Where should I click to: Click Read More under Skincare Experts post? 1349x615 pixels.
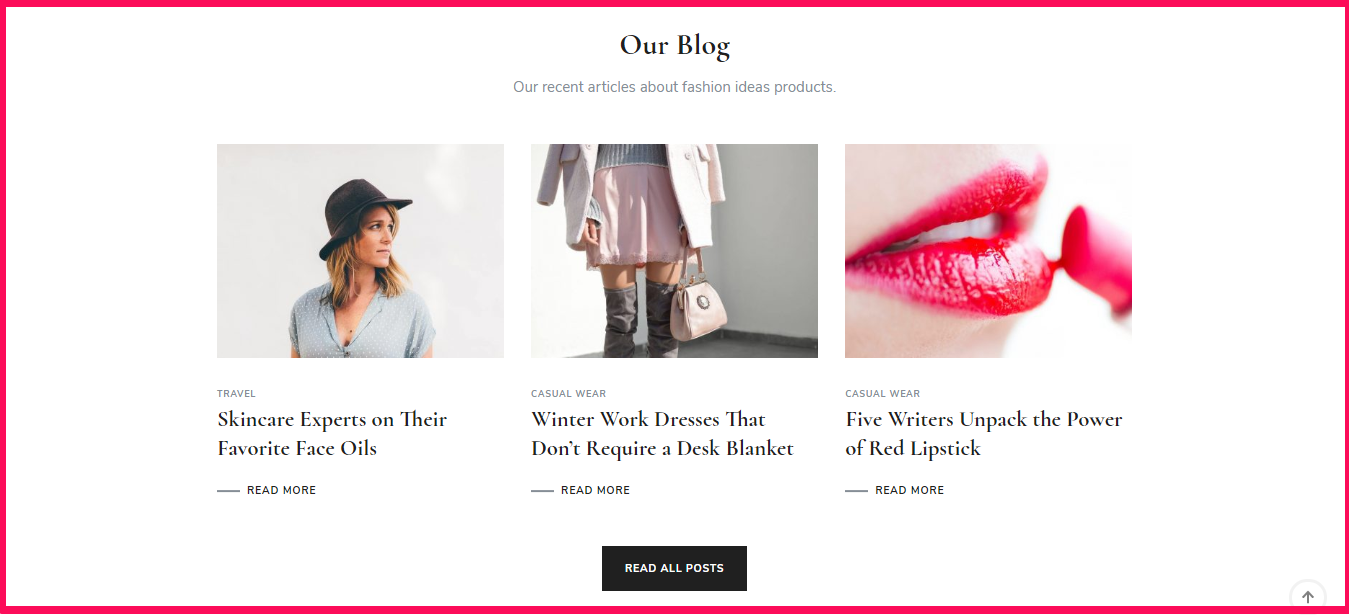tap(281, 490)
